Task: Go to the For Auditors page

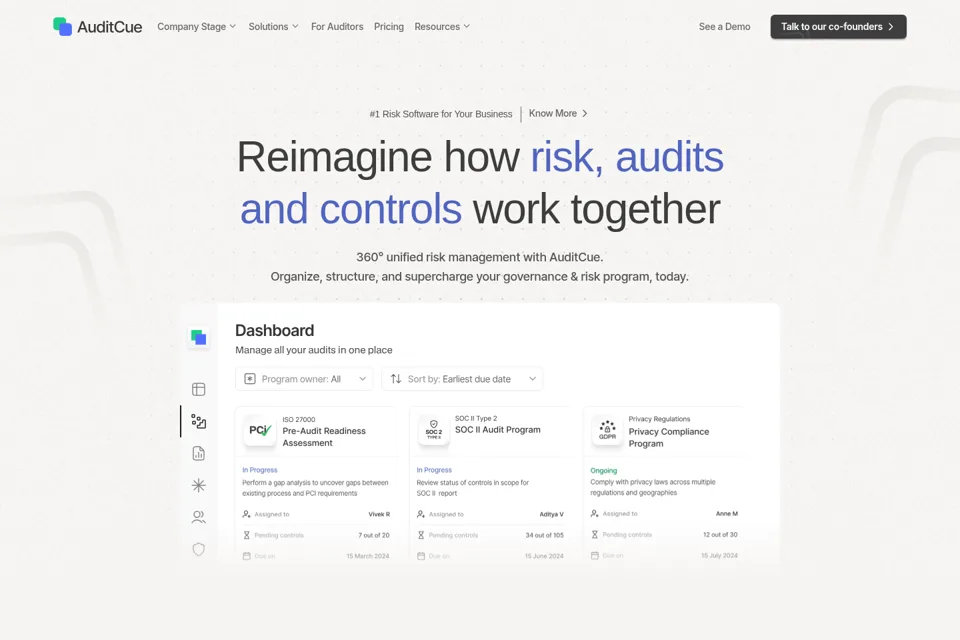Action: click(x=337, y=26)
